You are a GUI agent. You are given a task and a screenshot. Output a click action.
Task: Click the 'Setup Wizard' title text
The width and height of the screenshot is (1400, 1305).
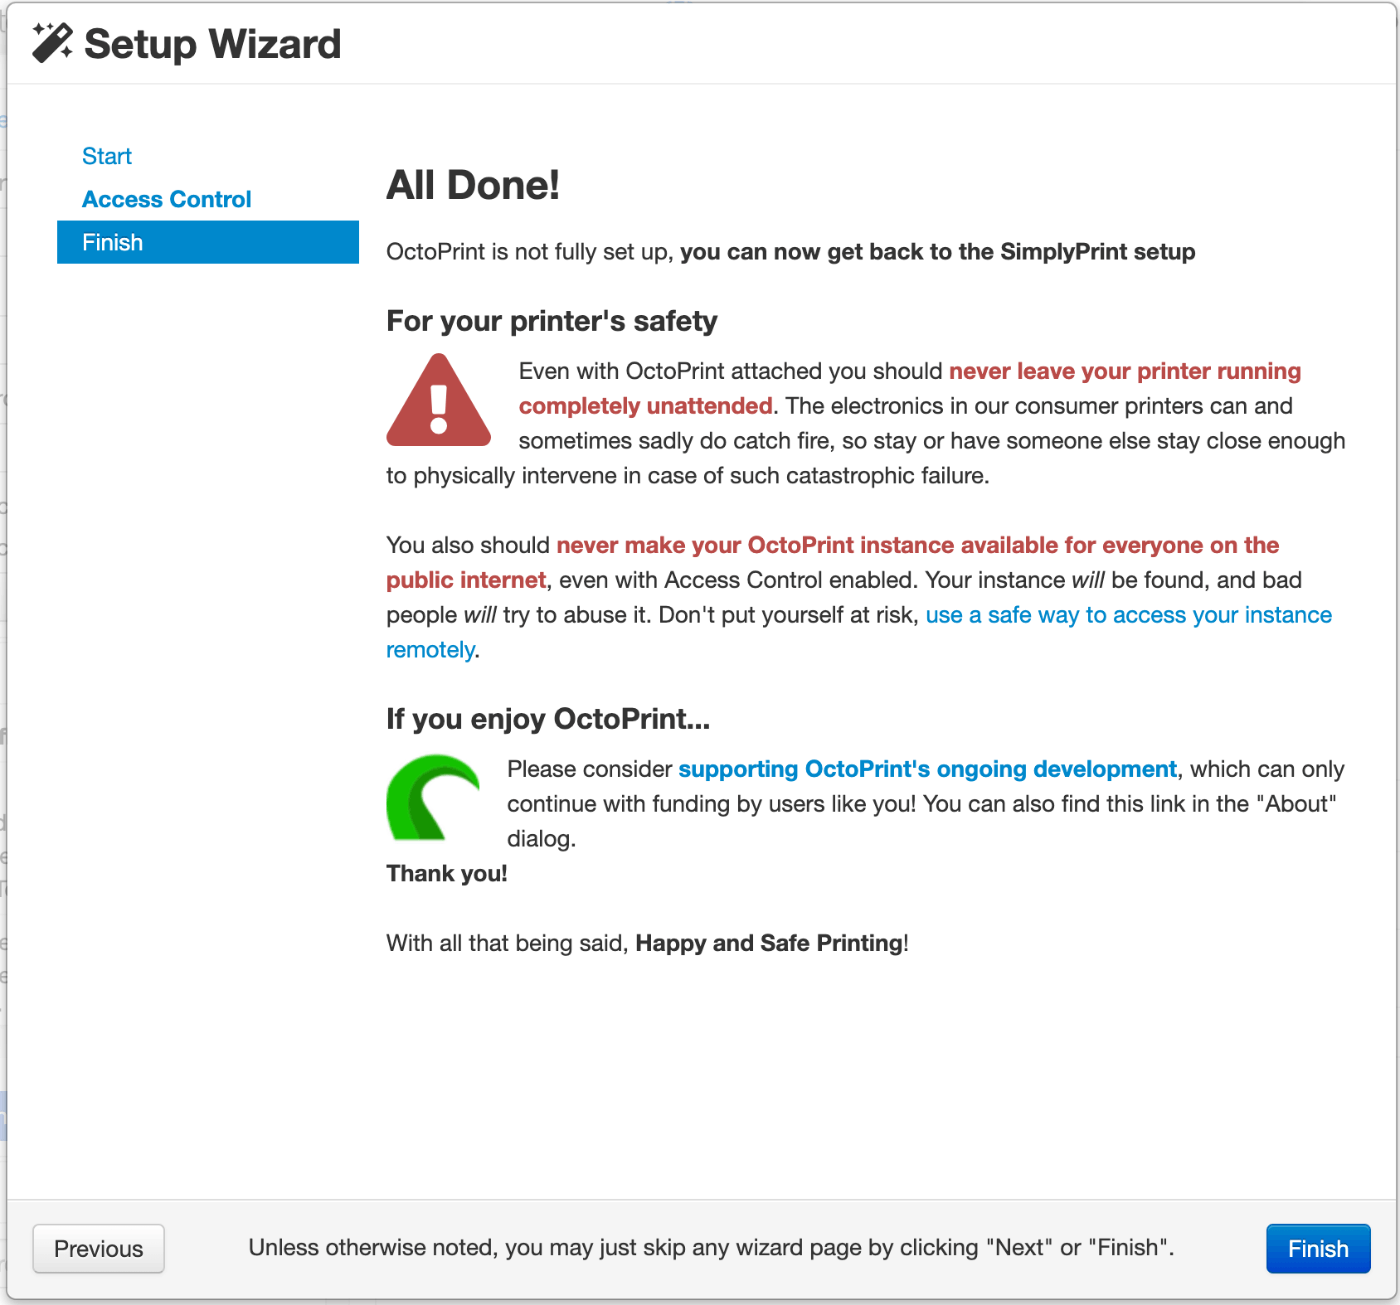click(x=213, y=44)
